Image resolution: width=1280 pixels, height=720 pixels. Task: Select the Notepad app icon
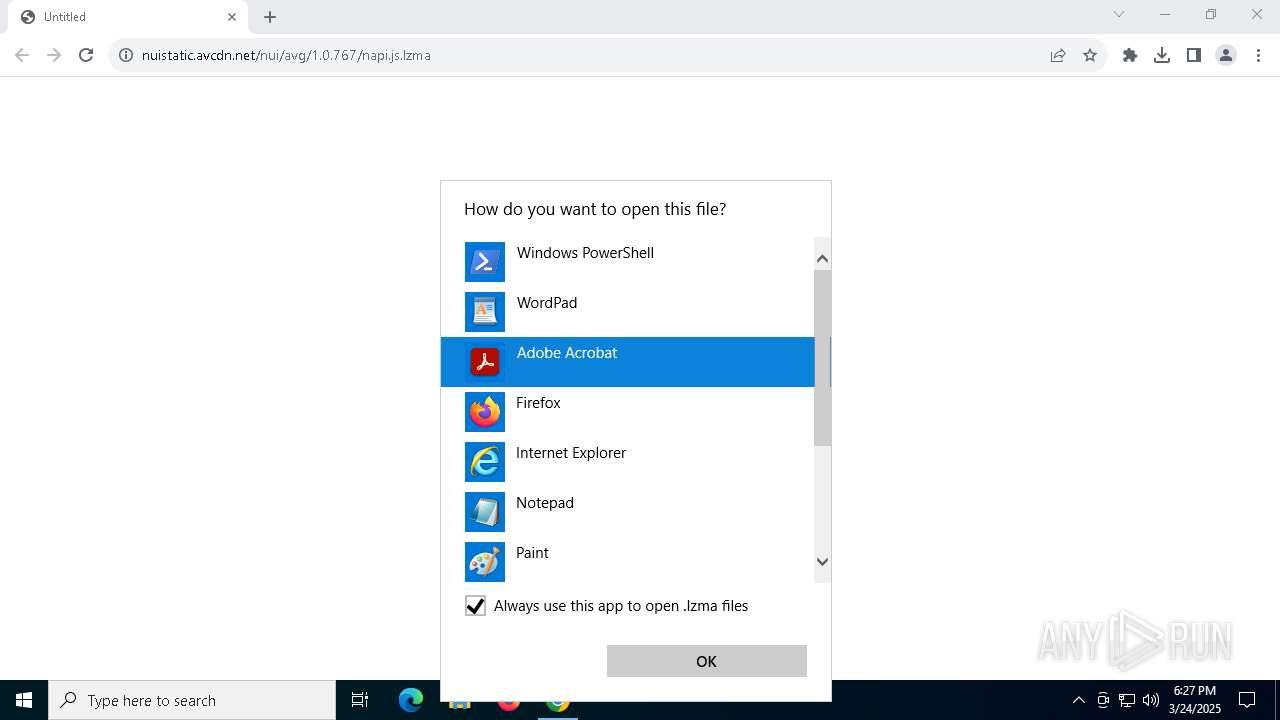[485, 512]
